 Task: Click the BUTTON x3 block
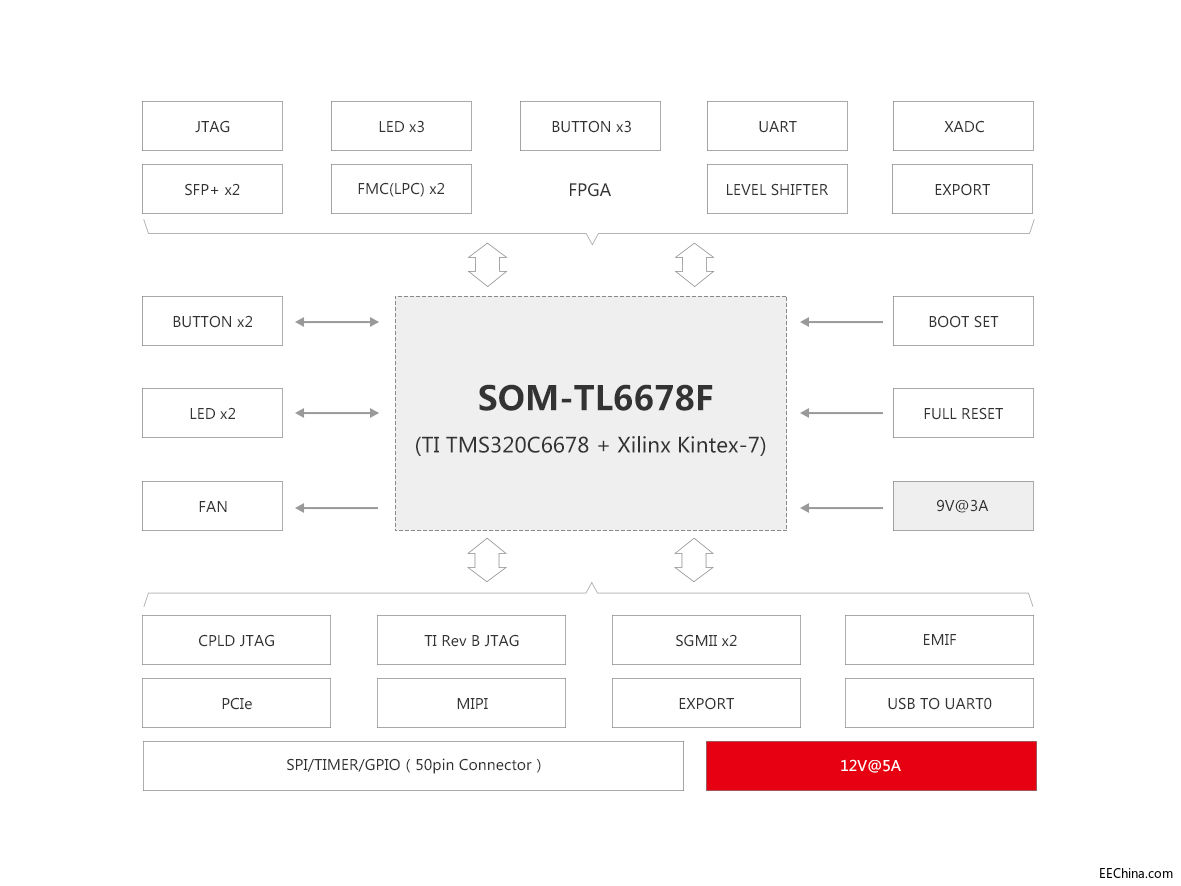[x=590, y=126]
